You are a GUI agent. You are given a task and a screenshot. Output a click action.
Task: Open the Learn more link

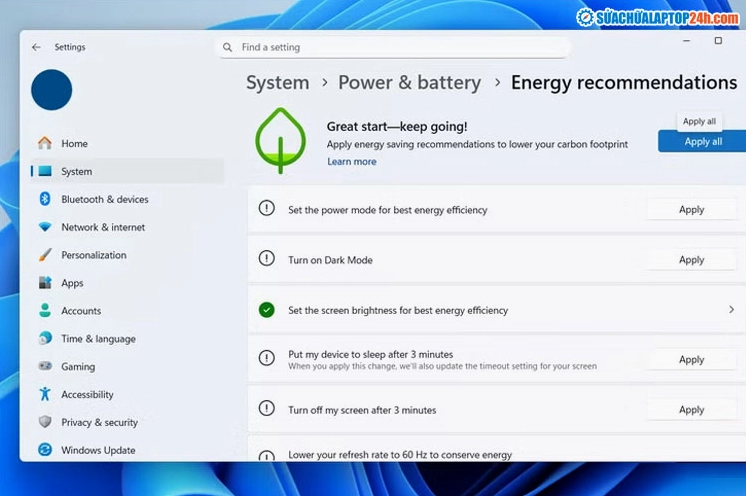pyautogui.click(x=352, y=162)
